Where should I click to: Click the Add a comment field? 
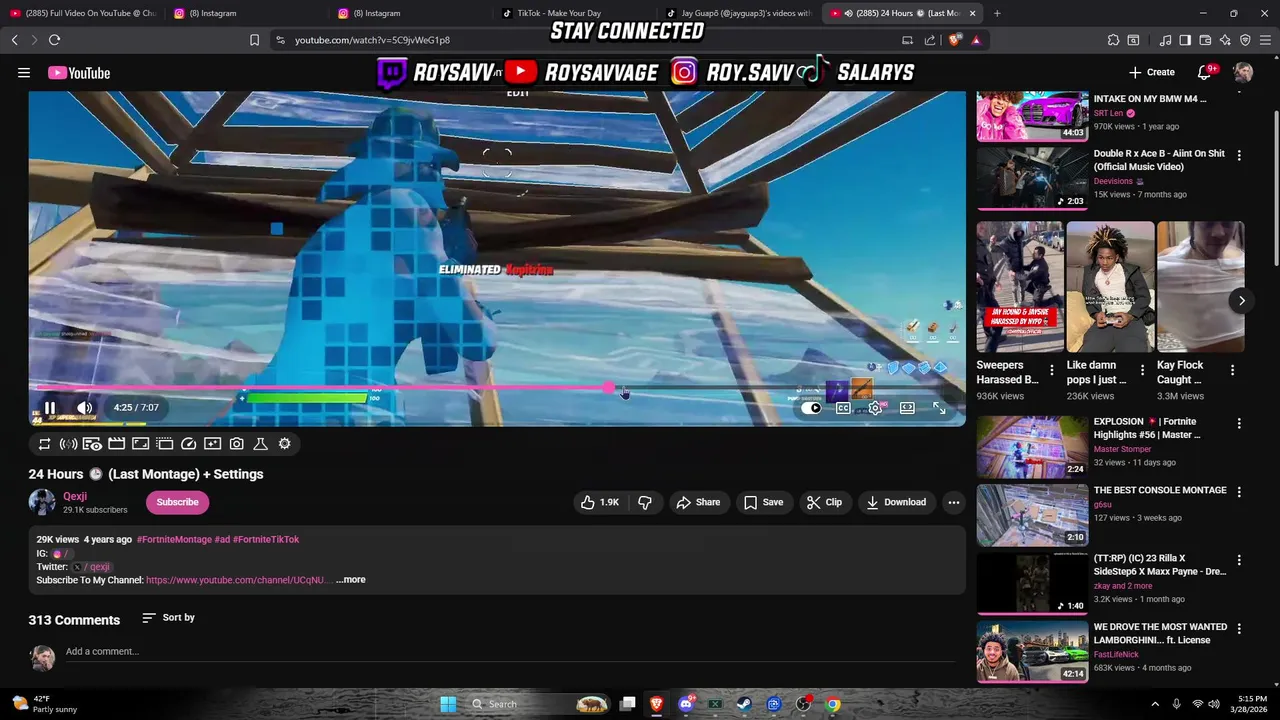pyautogui.click(x=510, y=652)
